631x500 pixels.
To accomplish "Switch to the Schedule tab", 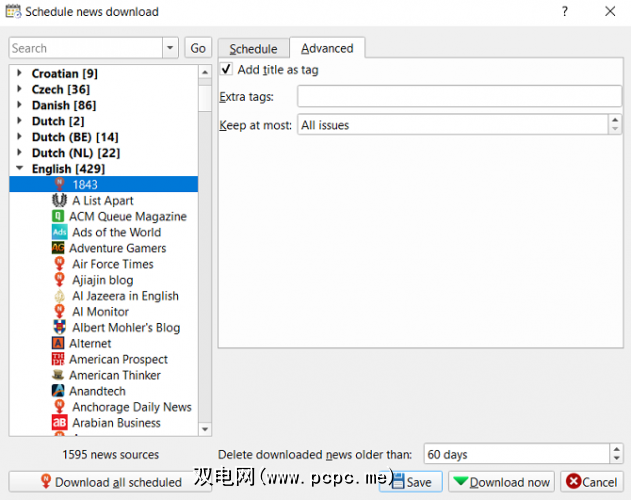I will (254, 49).
